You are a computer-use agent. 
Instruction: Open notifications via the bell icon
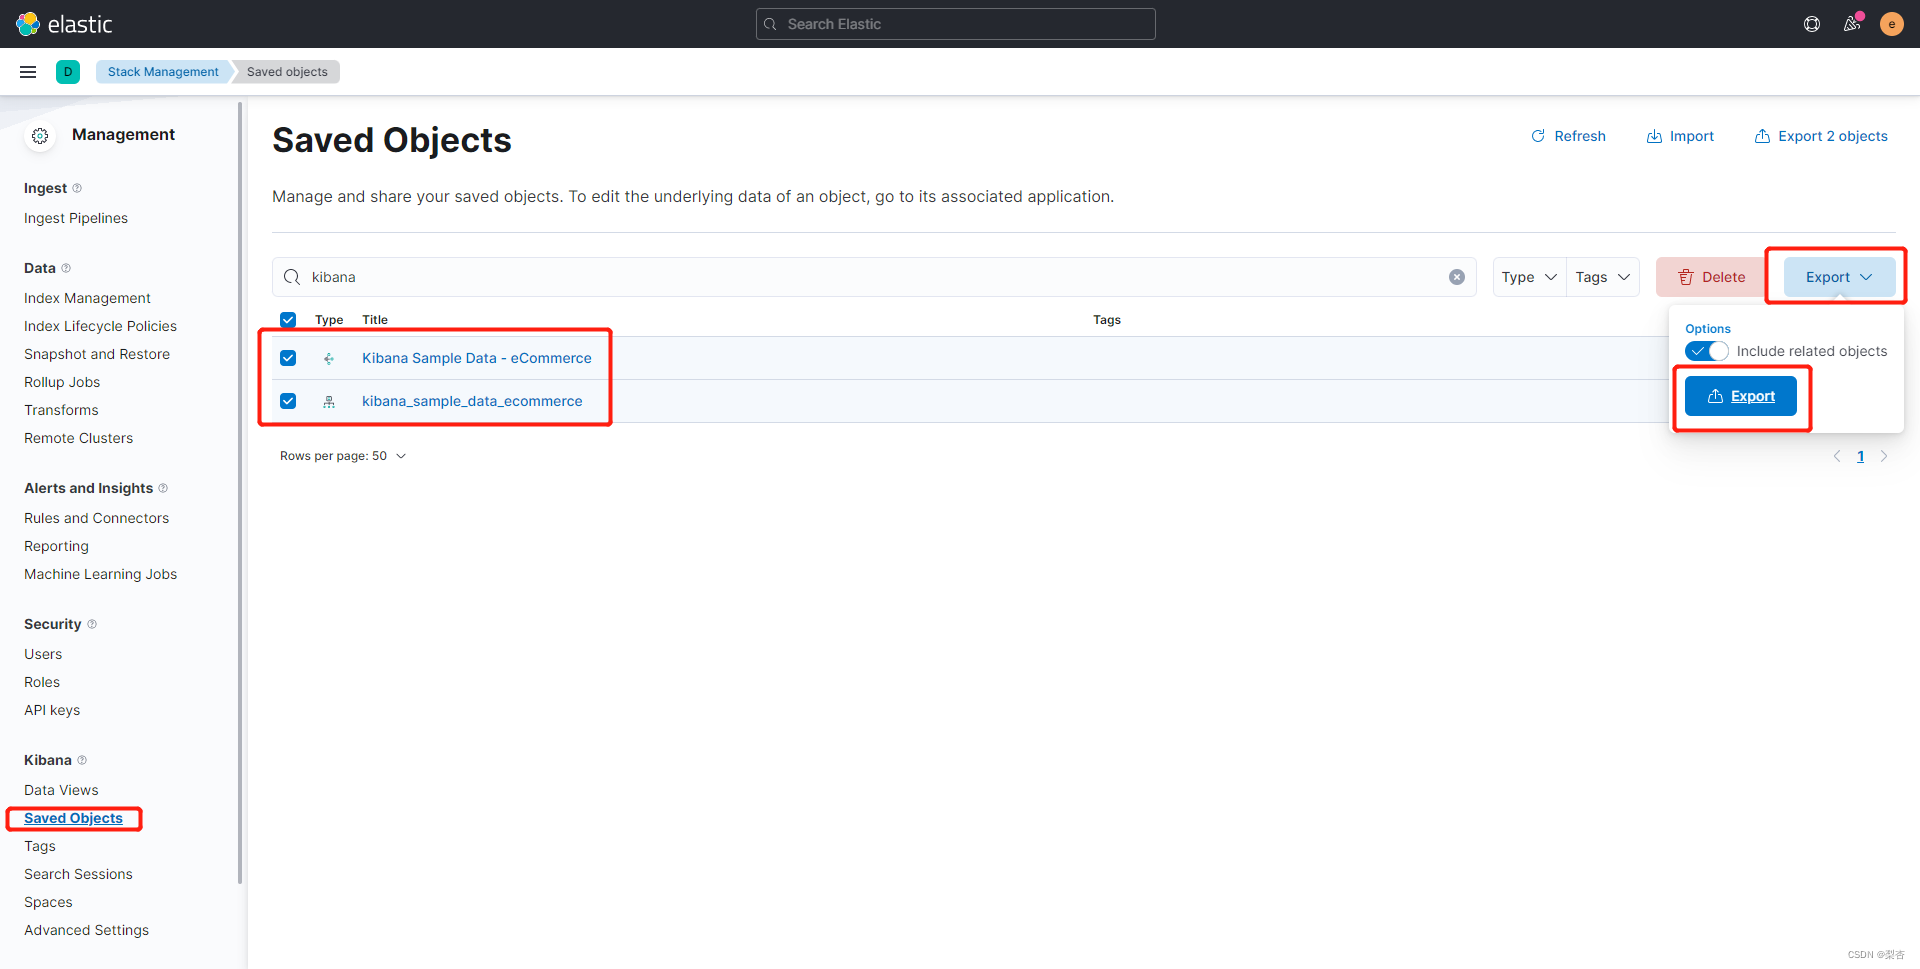1852,24
